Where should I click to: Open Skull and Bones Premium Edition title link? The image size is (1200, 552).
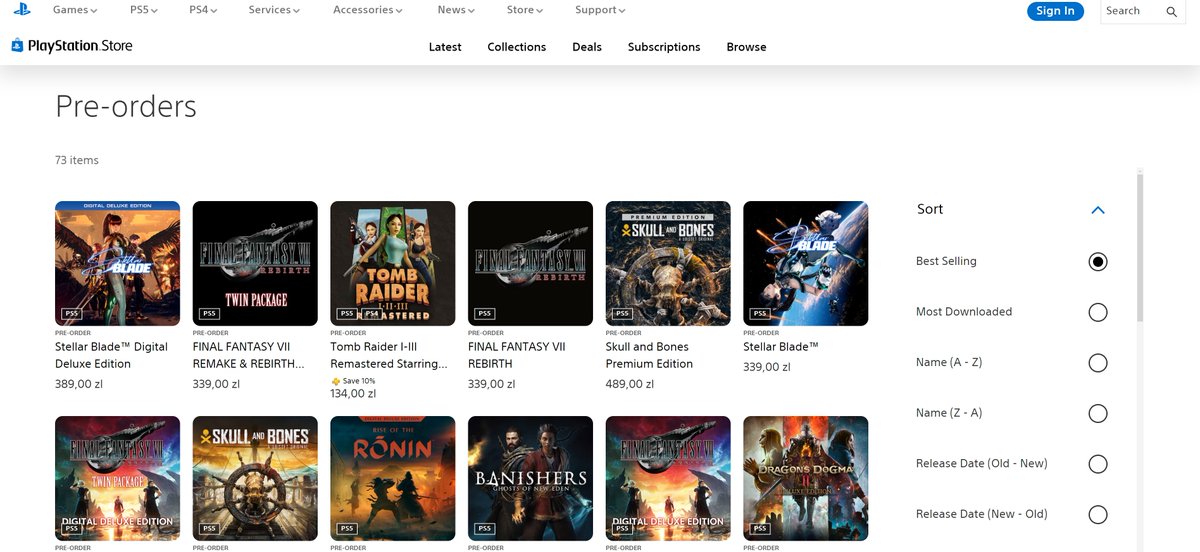tap(649, 355)
